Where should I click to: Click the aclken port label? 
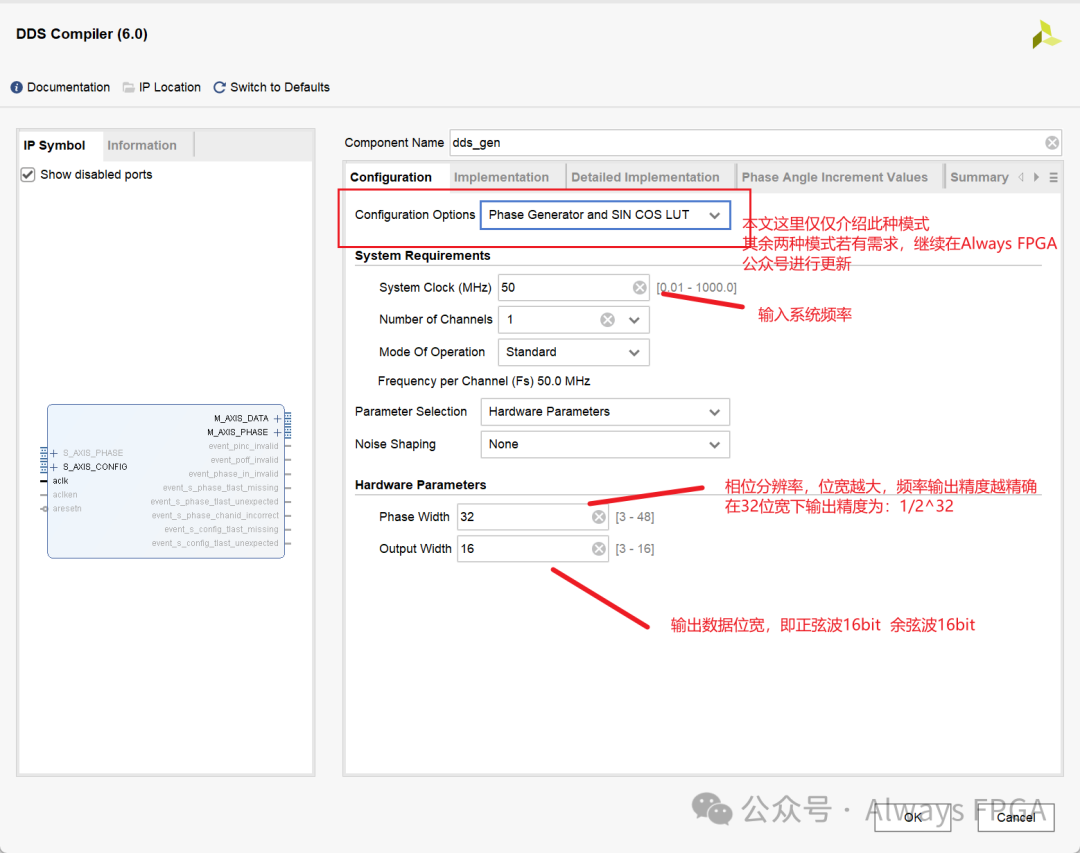coord(65,495)
